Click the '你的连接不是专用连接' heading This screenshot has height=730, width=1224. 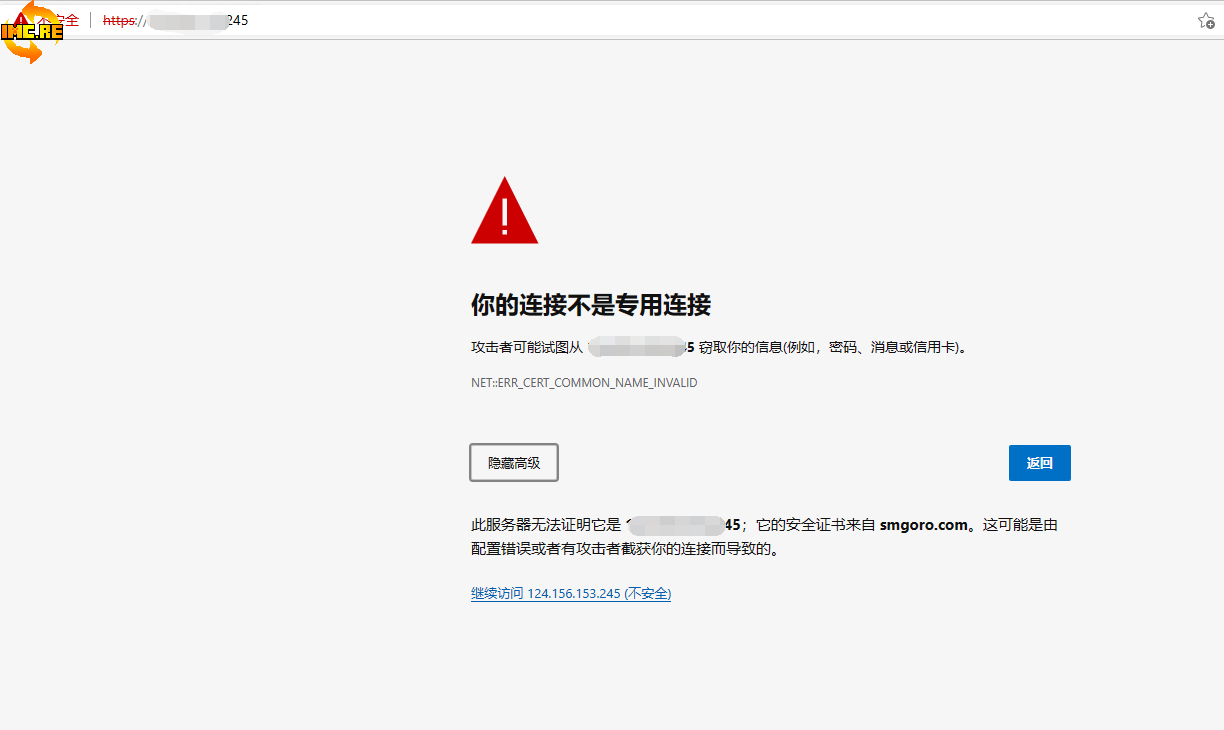[x=590, y=305]
